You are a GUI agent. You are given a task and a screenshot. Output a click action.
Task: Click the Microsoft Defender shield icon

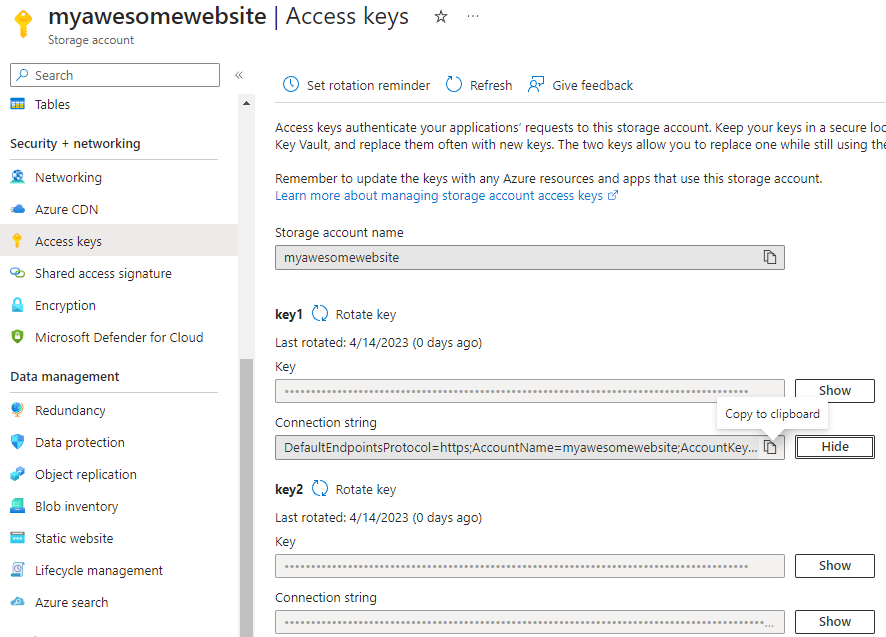18,337
